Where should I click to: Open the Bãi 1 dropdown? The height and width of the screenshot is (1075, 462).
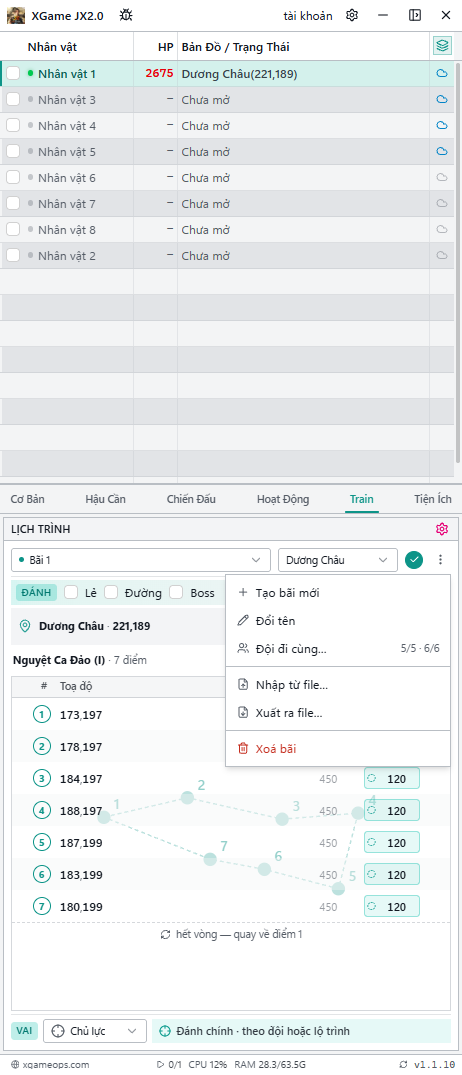[x=141, y=559]
